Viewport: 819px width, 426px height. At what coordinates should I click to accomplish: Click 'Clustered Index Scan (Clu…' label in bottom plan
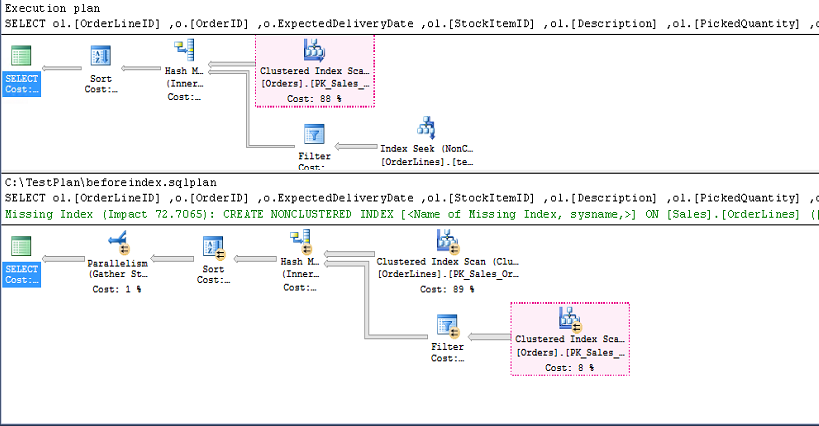point(448,262)
